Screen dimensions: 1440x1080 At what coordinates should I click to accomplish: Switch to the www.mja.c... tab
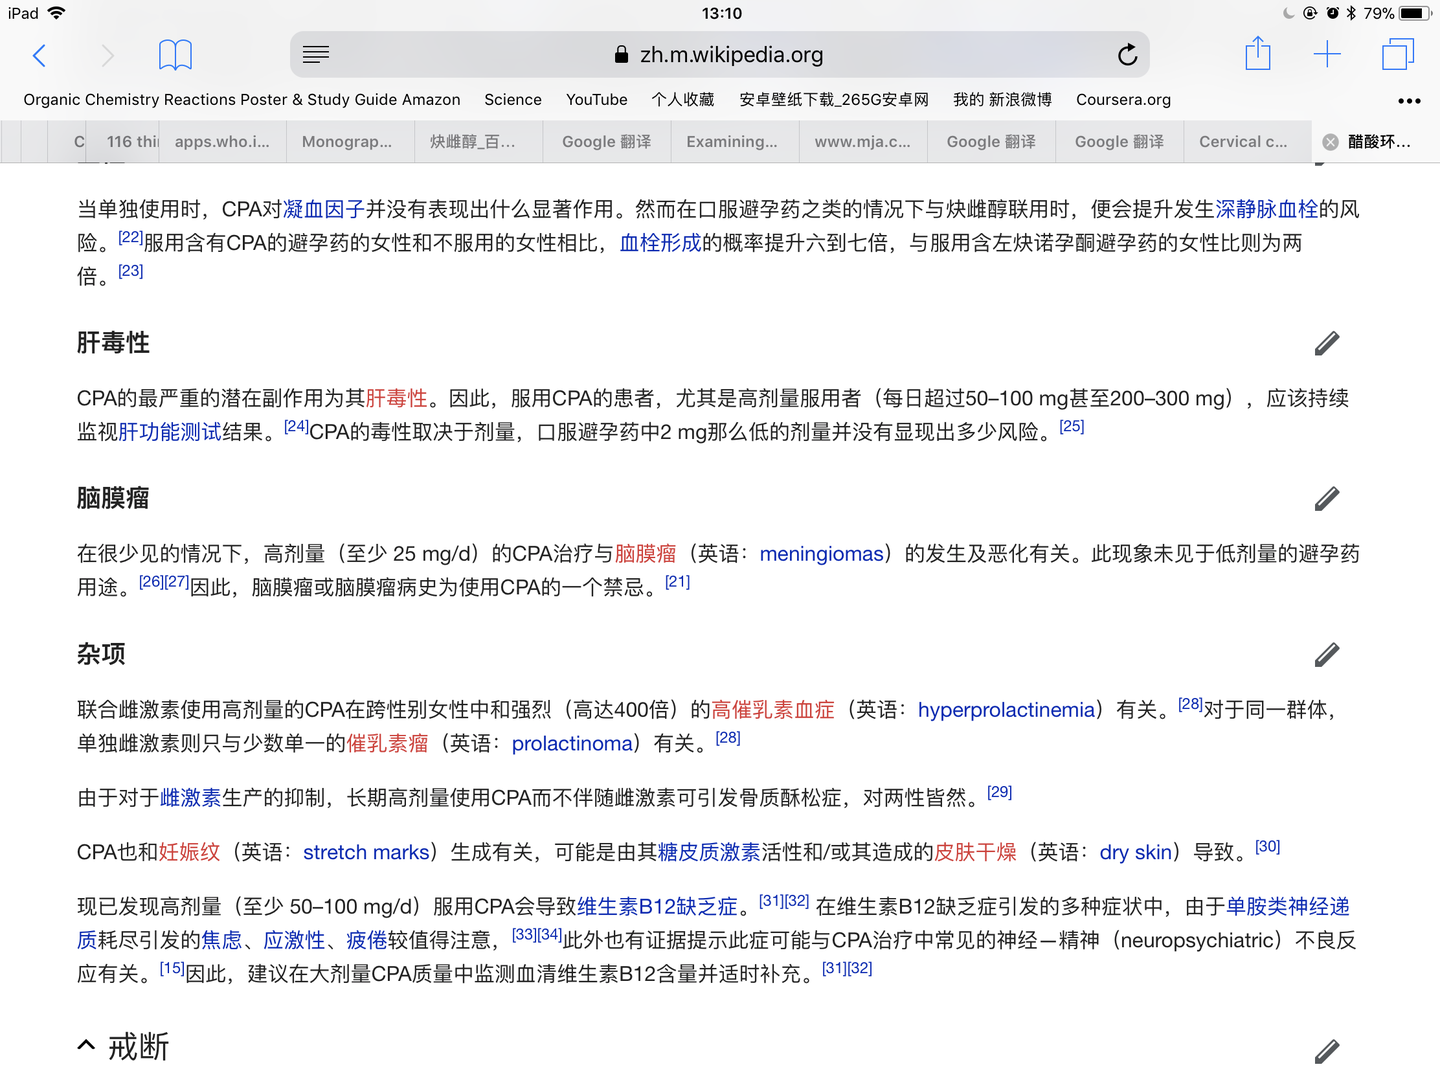[x=862, y=142]
